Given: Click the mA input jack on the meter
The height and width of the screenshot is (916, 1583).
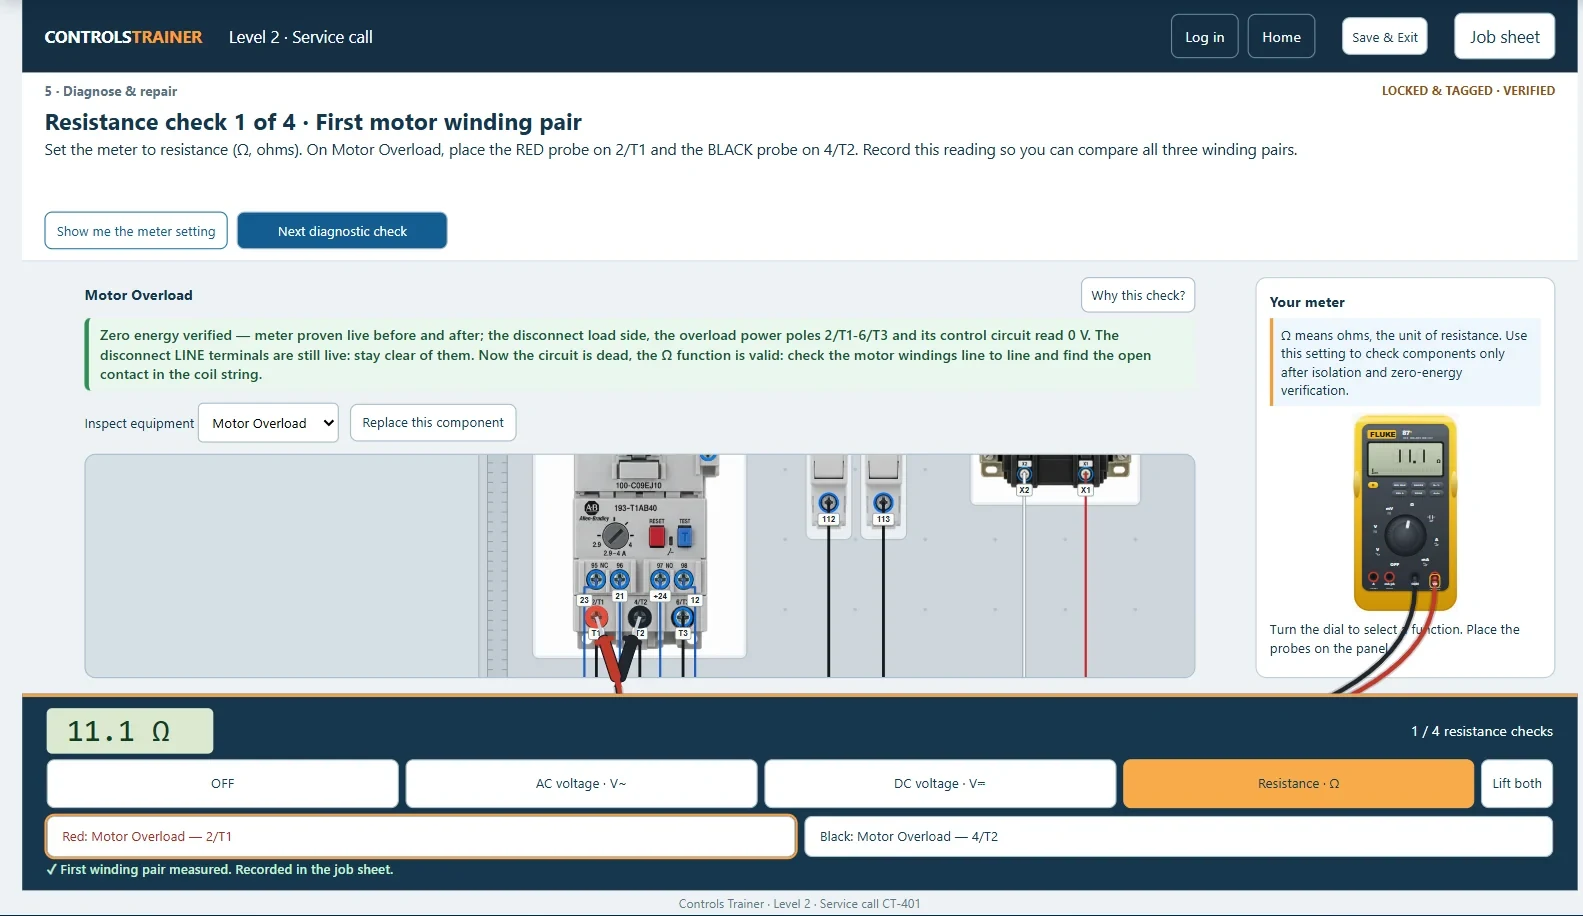Looking at the screenshot, I should 1389,578.
